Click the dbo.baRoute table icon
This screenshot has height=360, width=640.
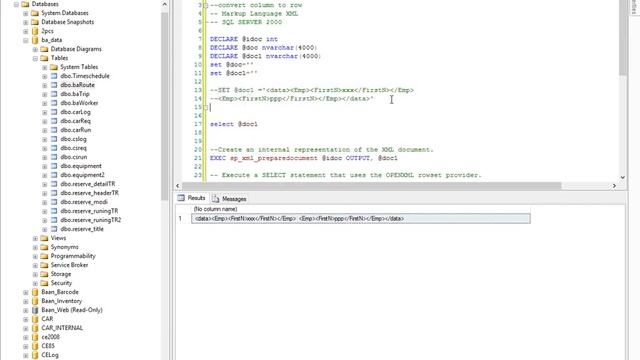point(54,85)
